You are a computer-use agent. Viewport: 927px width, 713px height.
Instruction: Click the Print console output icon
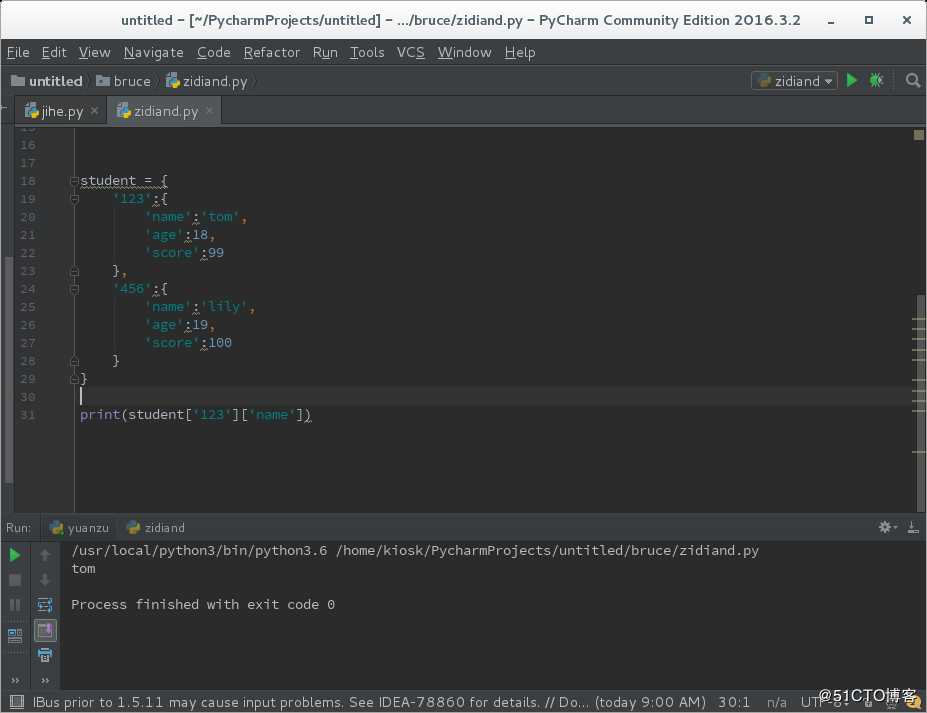tap(45, 654)
